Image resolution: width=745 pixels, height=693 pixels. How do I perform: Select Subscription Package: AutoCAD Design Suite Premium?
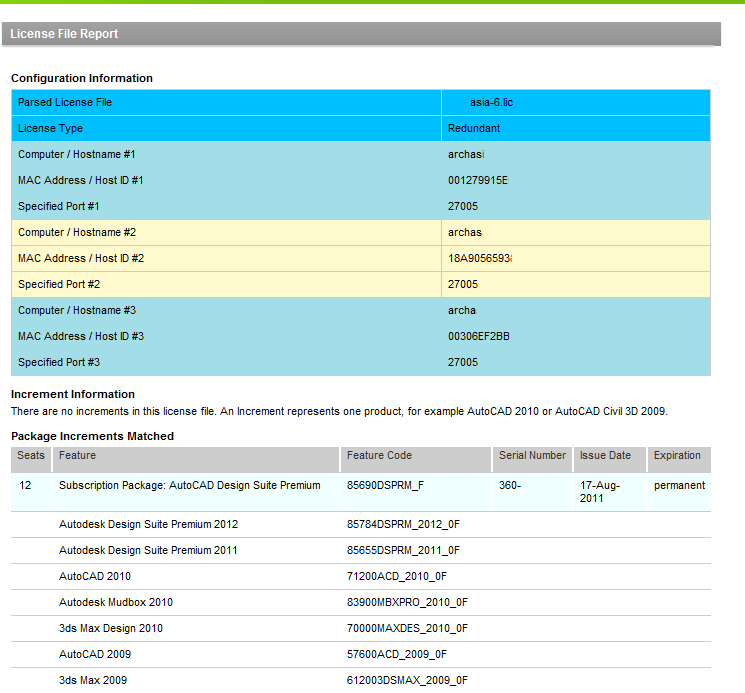[x=190, y=485]
